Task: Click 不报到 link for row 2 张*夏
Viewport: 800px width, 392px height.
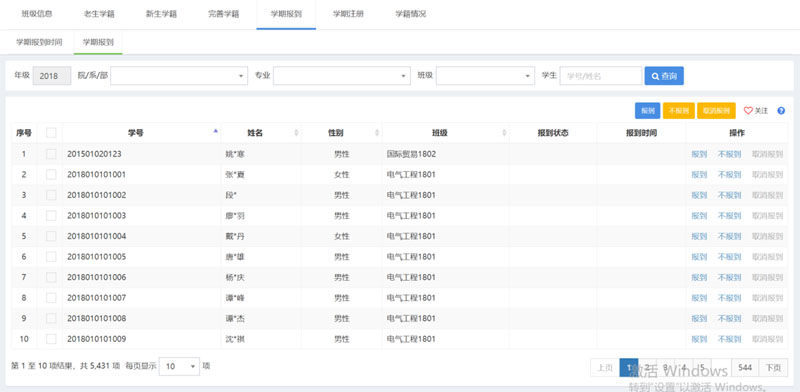Action: pos(729,175)
